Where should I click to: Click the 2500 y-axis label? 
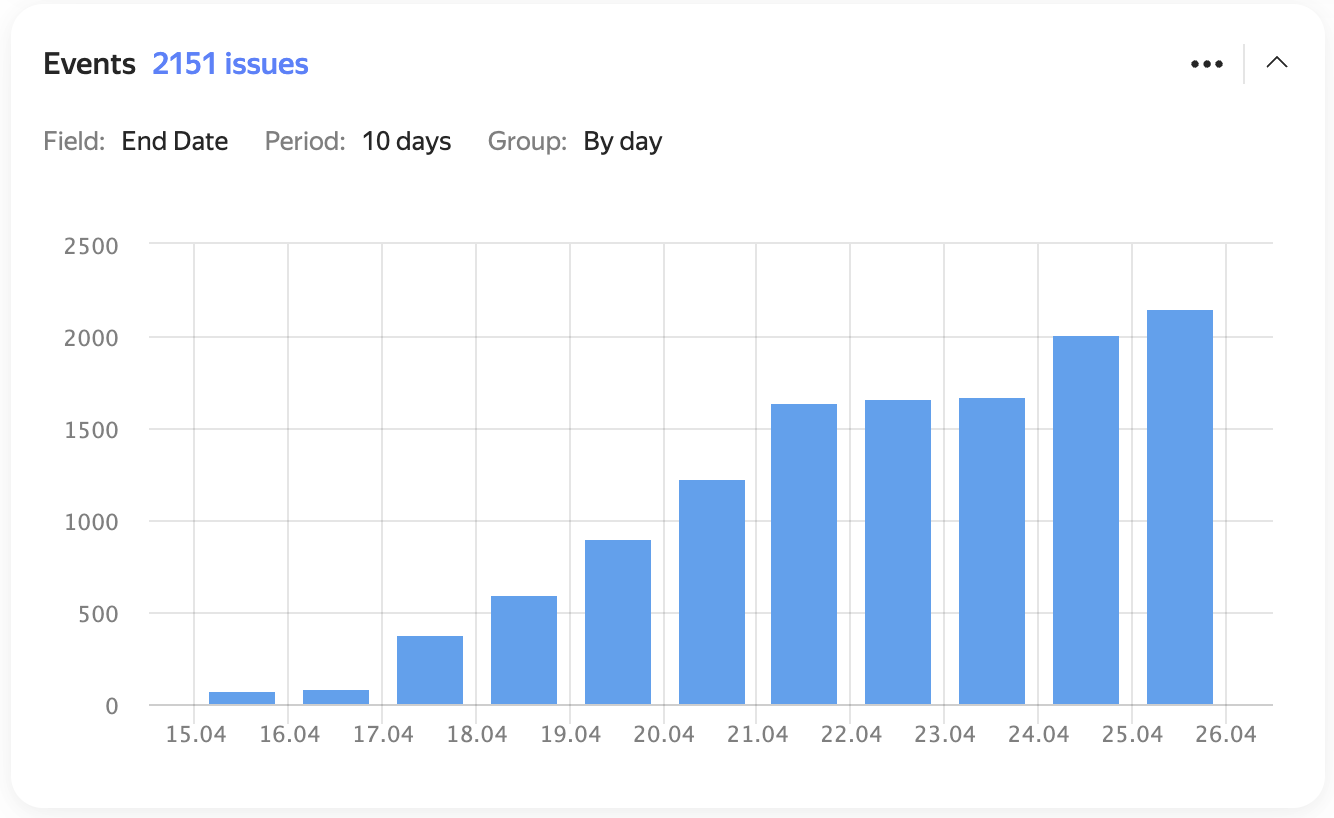(91, 245)
